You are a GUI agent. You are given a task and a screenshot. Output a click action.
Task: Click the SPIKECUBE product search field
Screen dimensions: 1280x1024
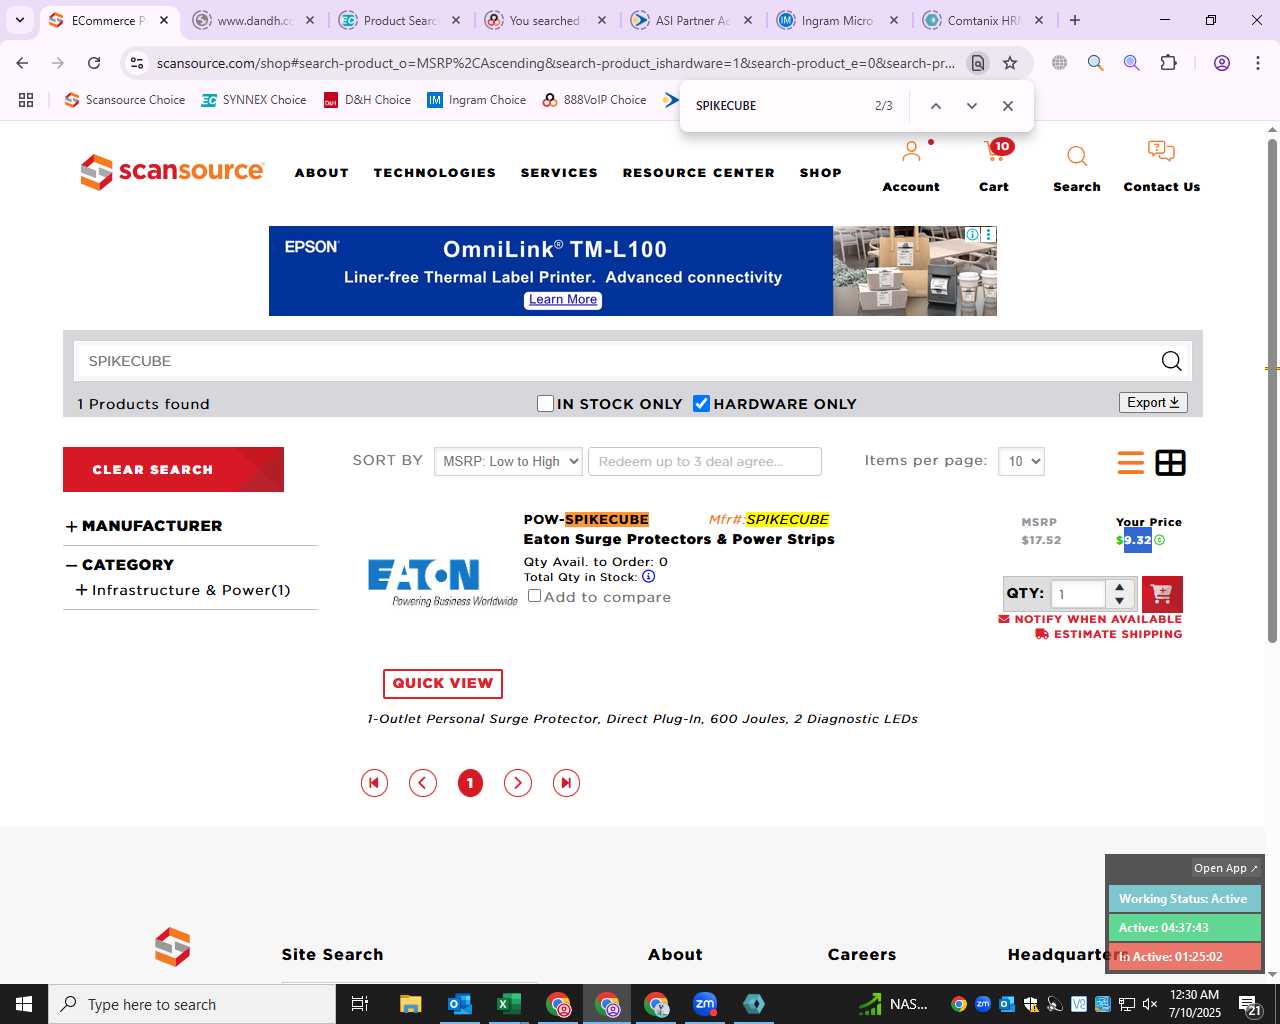point(615,361)
